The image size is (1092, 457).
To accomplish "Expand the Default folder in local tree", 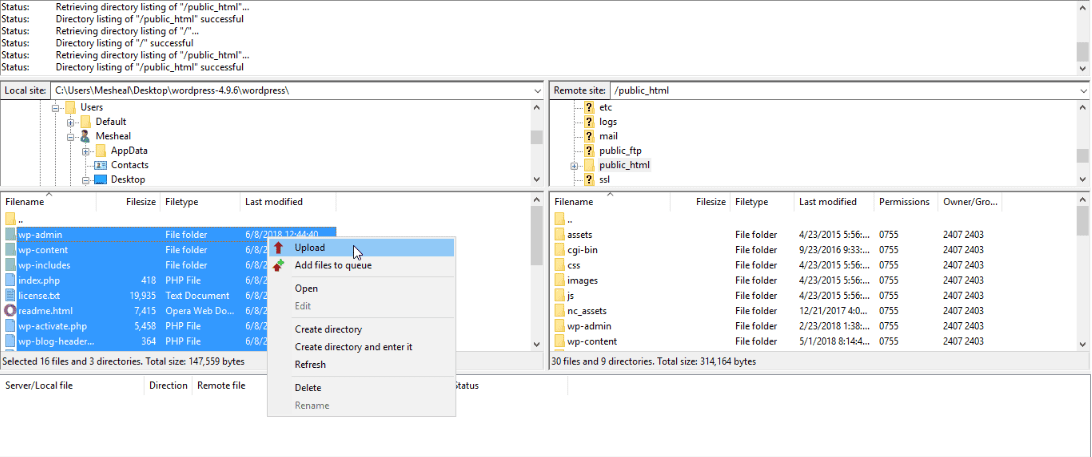I will pos(70,122).
